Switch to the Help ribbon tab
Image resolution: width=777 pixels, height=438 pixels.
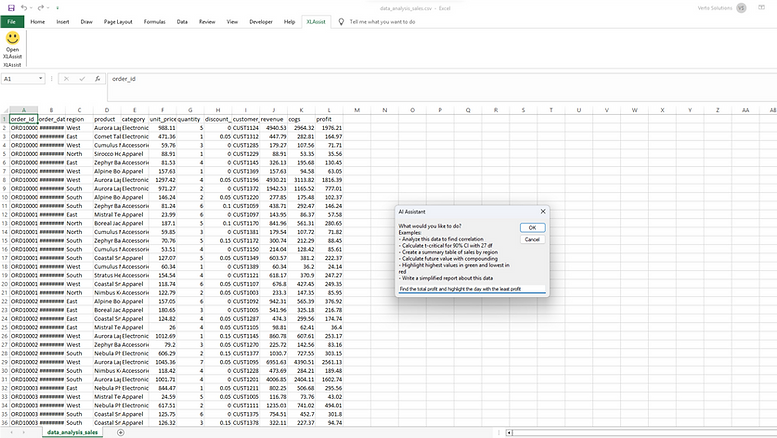pos(289,22)
